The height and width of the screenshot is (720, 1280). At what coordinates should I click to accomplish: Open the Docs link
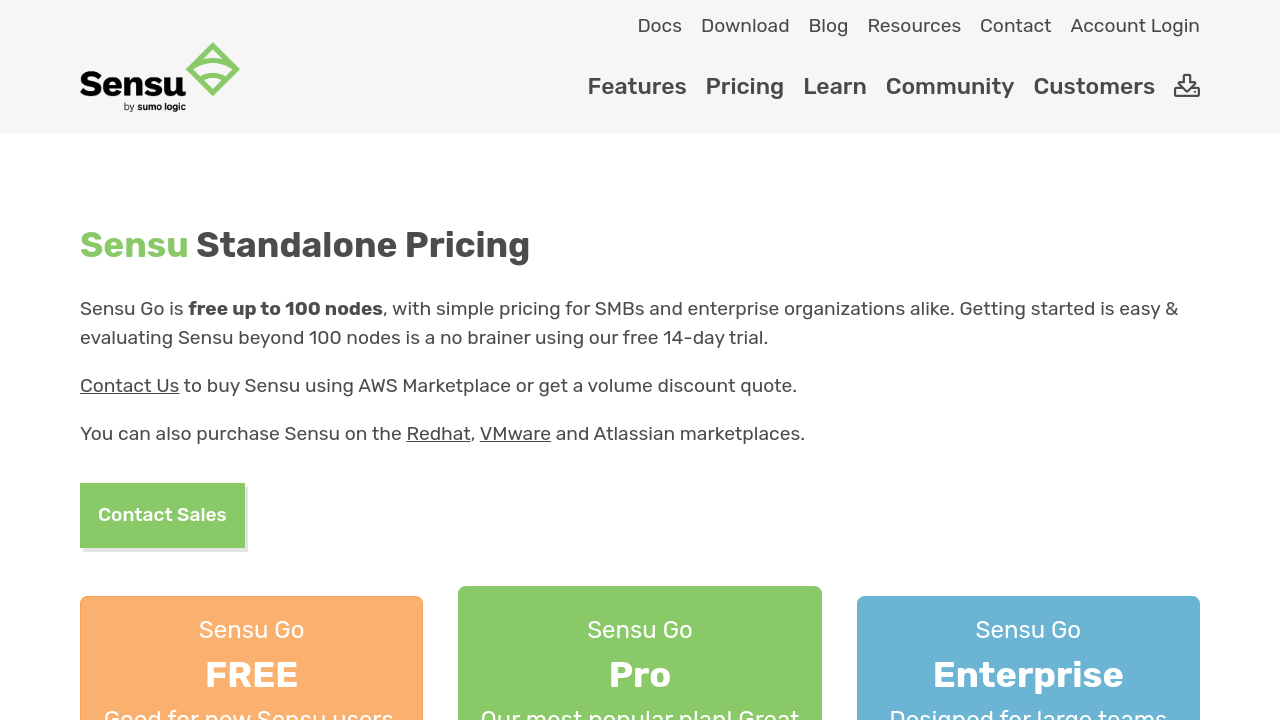click(x=659, y=26)
